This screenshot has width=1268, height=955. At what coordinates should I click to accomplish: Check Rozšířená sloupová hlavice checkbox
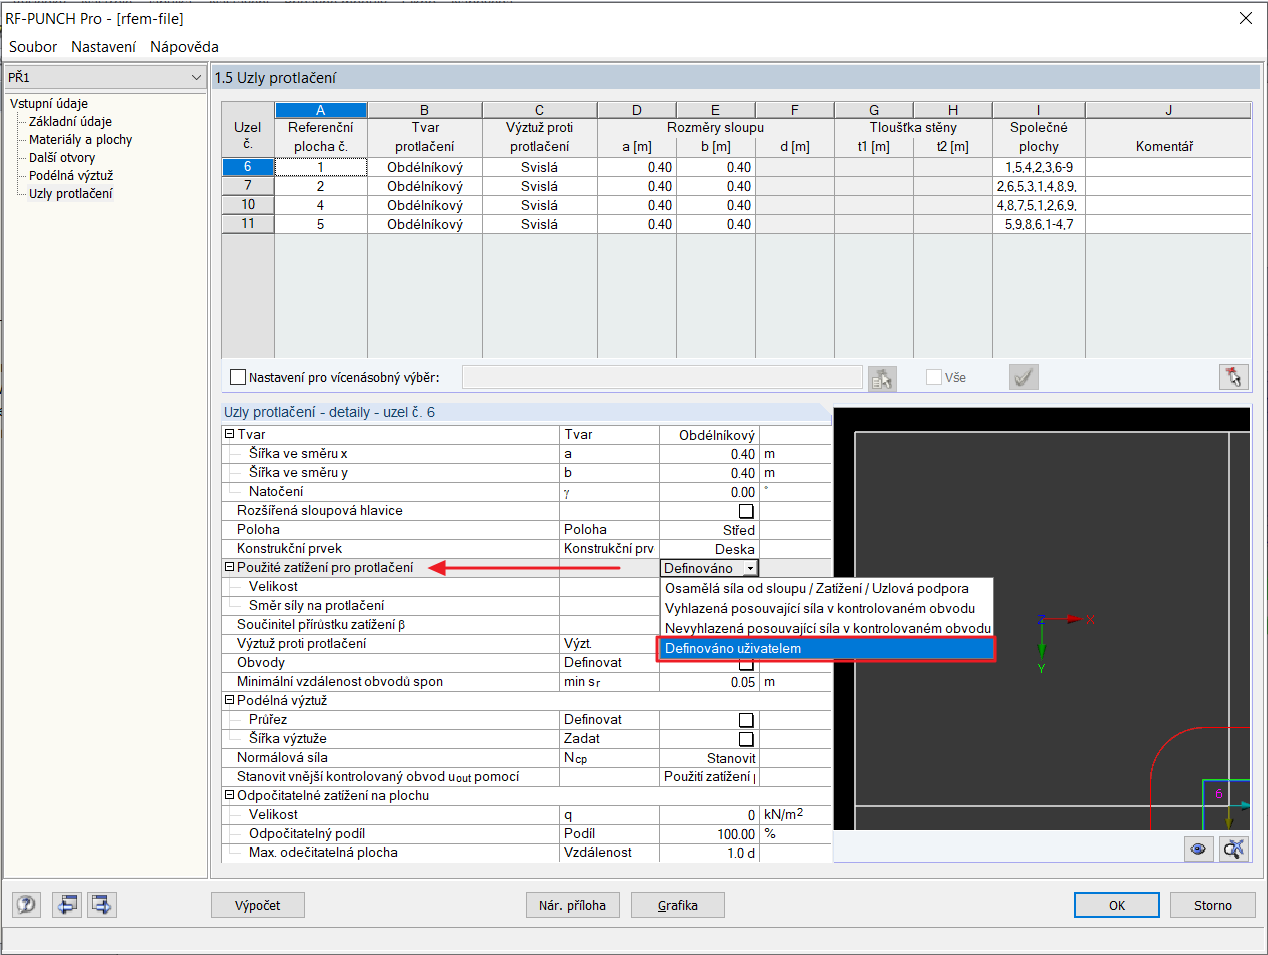[746, 511]
